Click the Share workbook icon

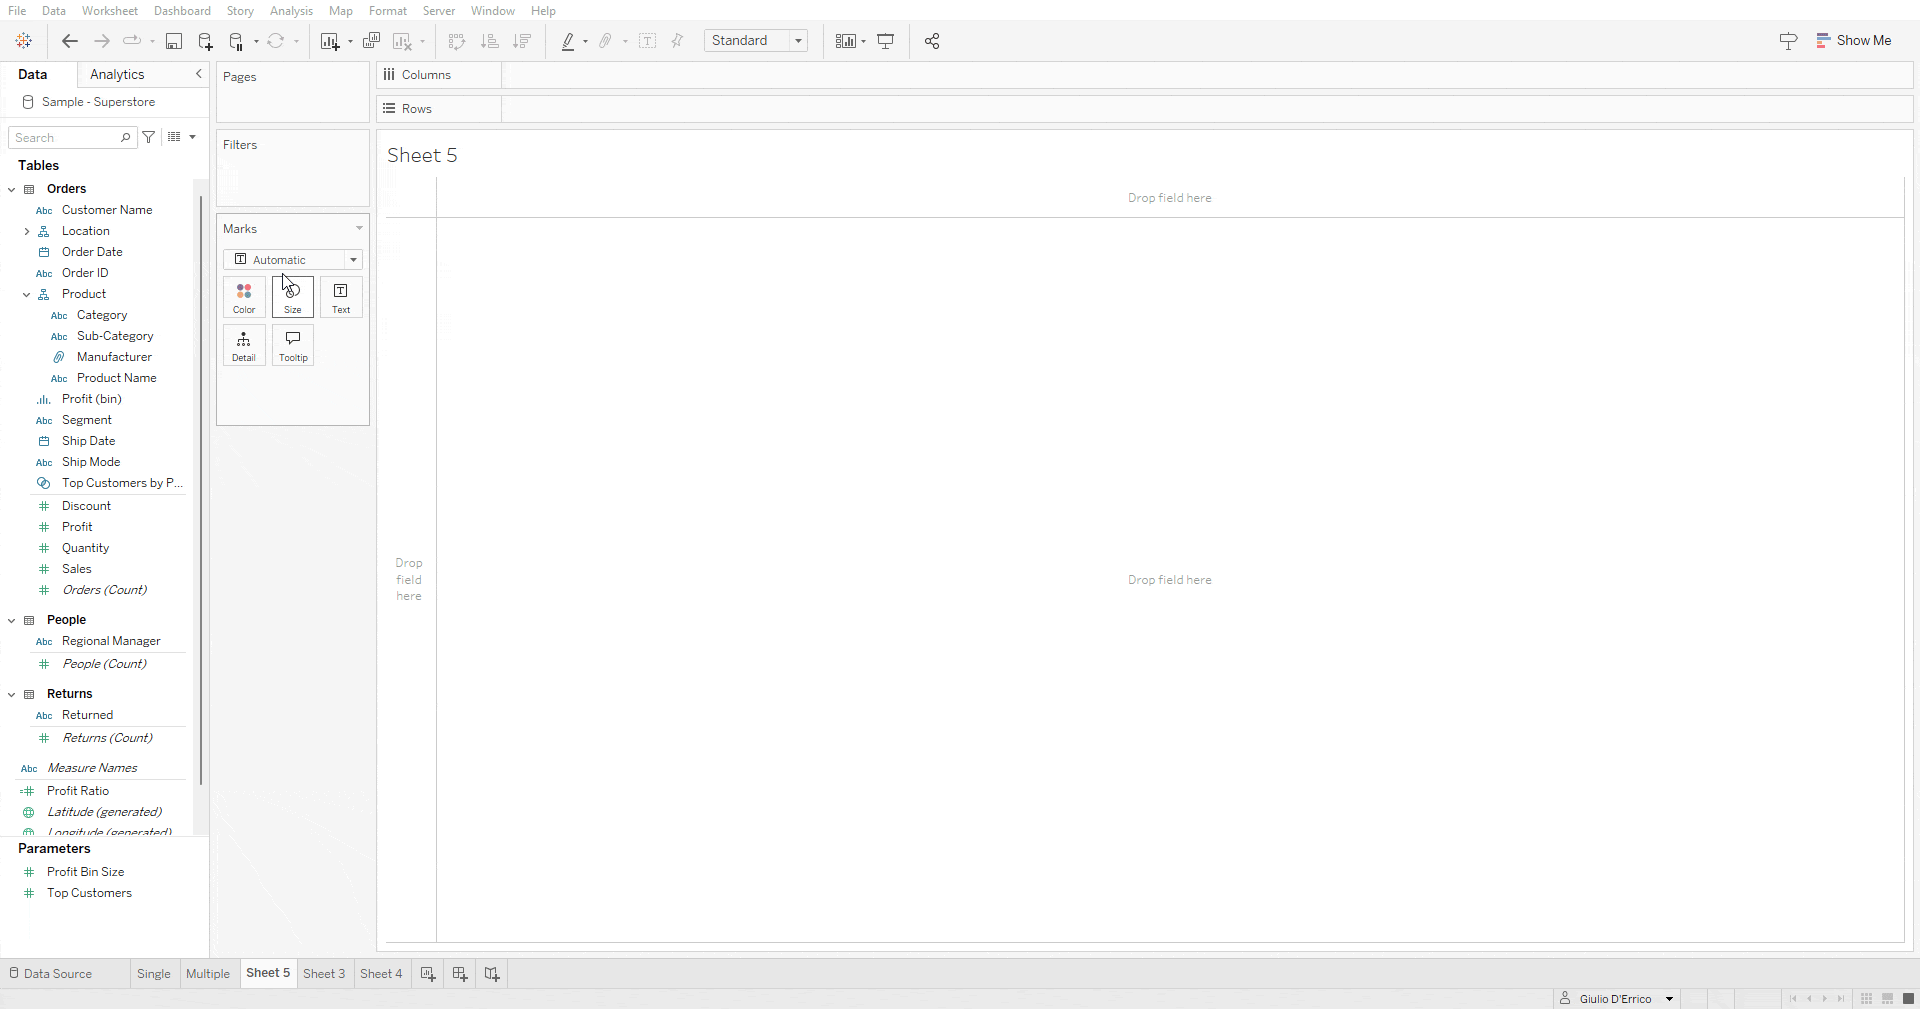pyautogui.click(x=931, y=41)
